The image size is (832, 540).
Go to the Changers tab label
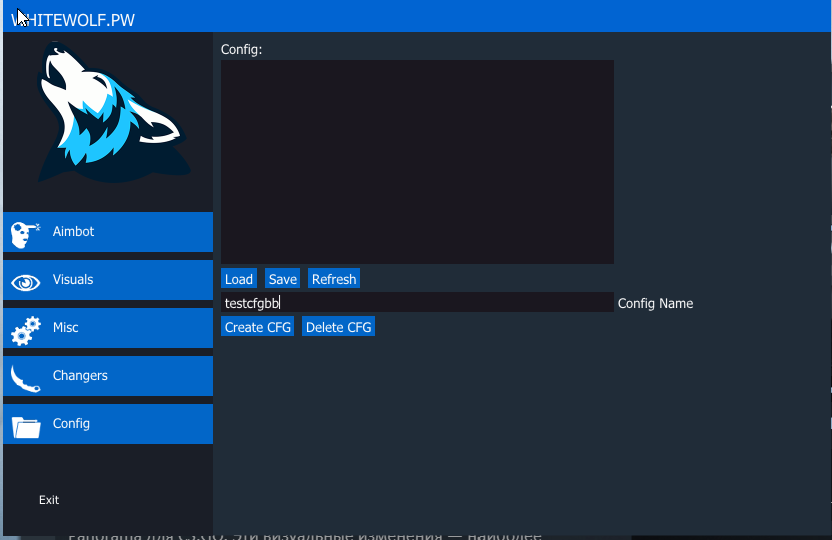click(x=80, y=375)
